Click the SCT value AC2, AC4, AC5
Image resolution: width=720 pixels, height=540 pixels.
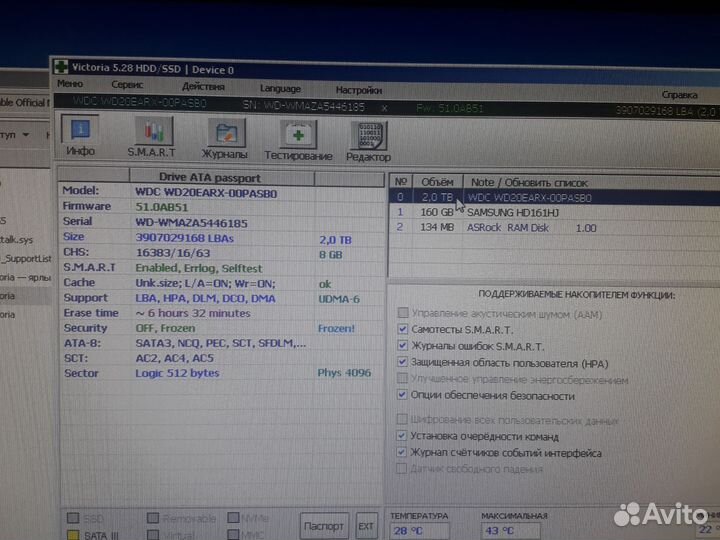point(174,358)
